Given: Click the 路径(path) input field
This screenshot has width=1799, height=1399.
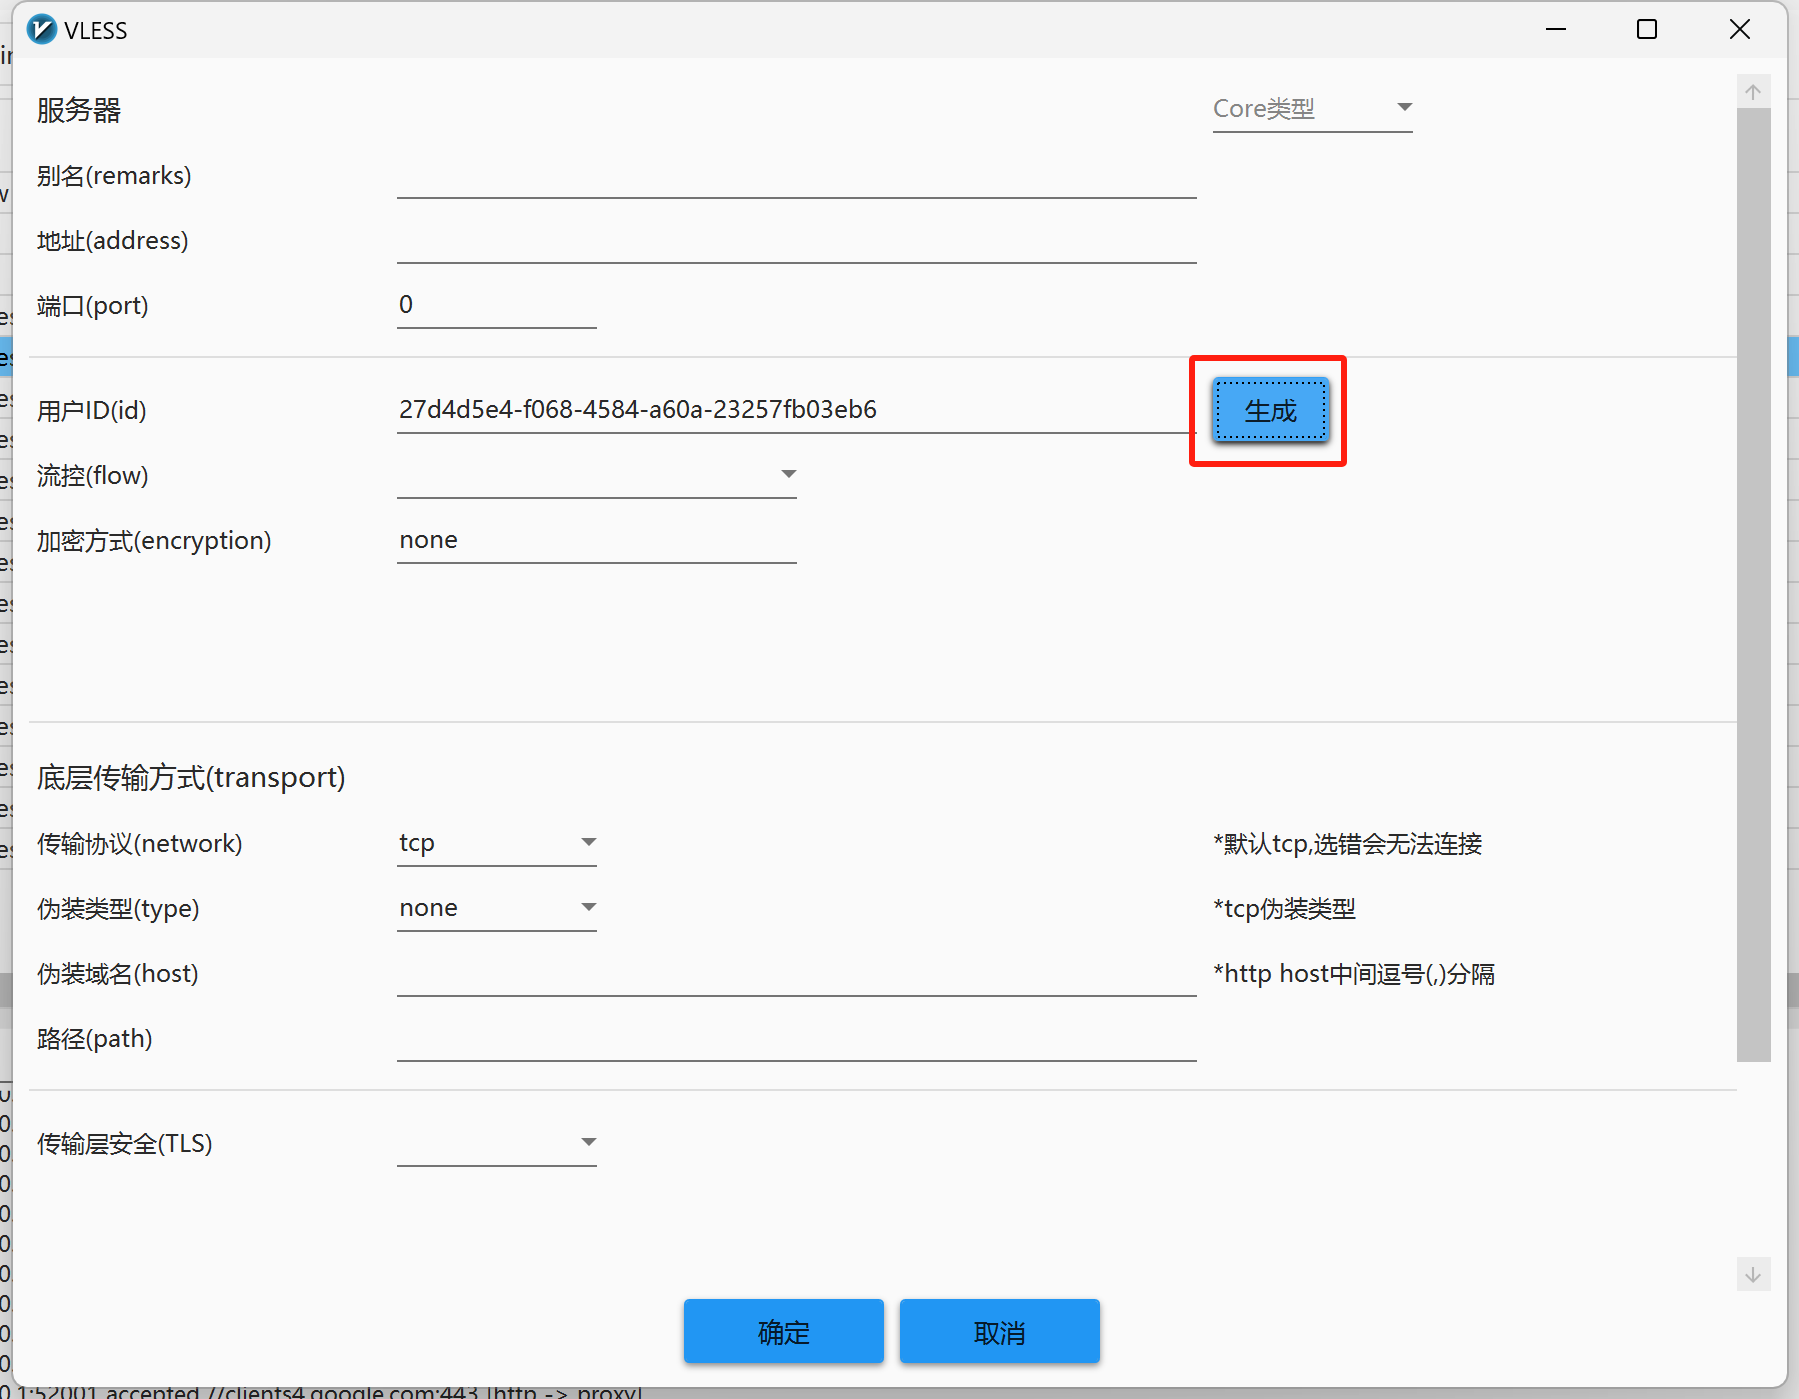Looking at the screenshot, I should pyautogui.click(x=796, y=1039).
